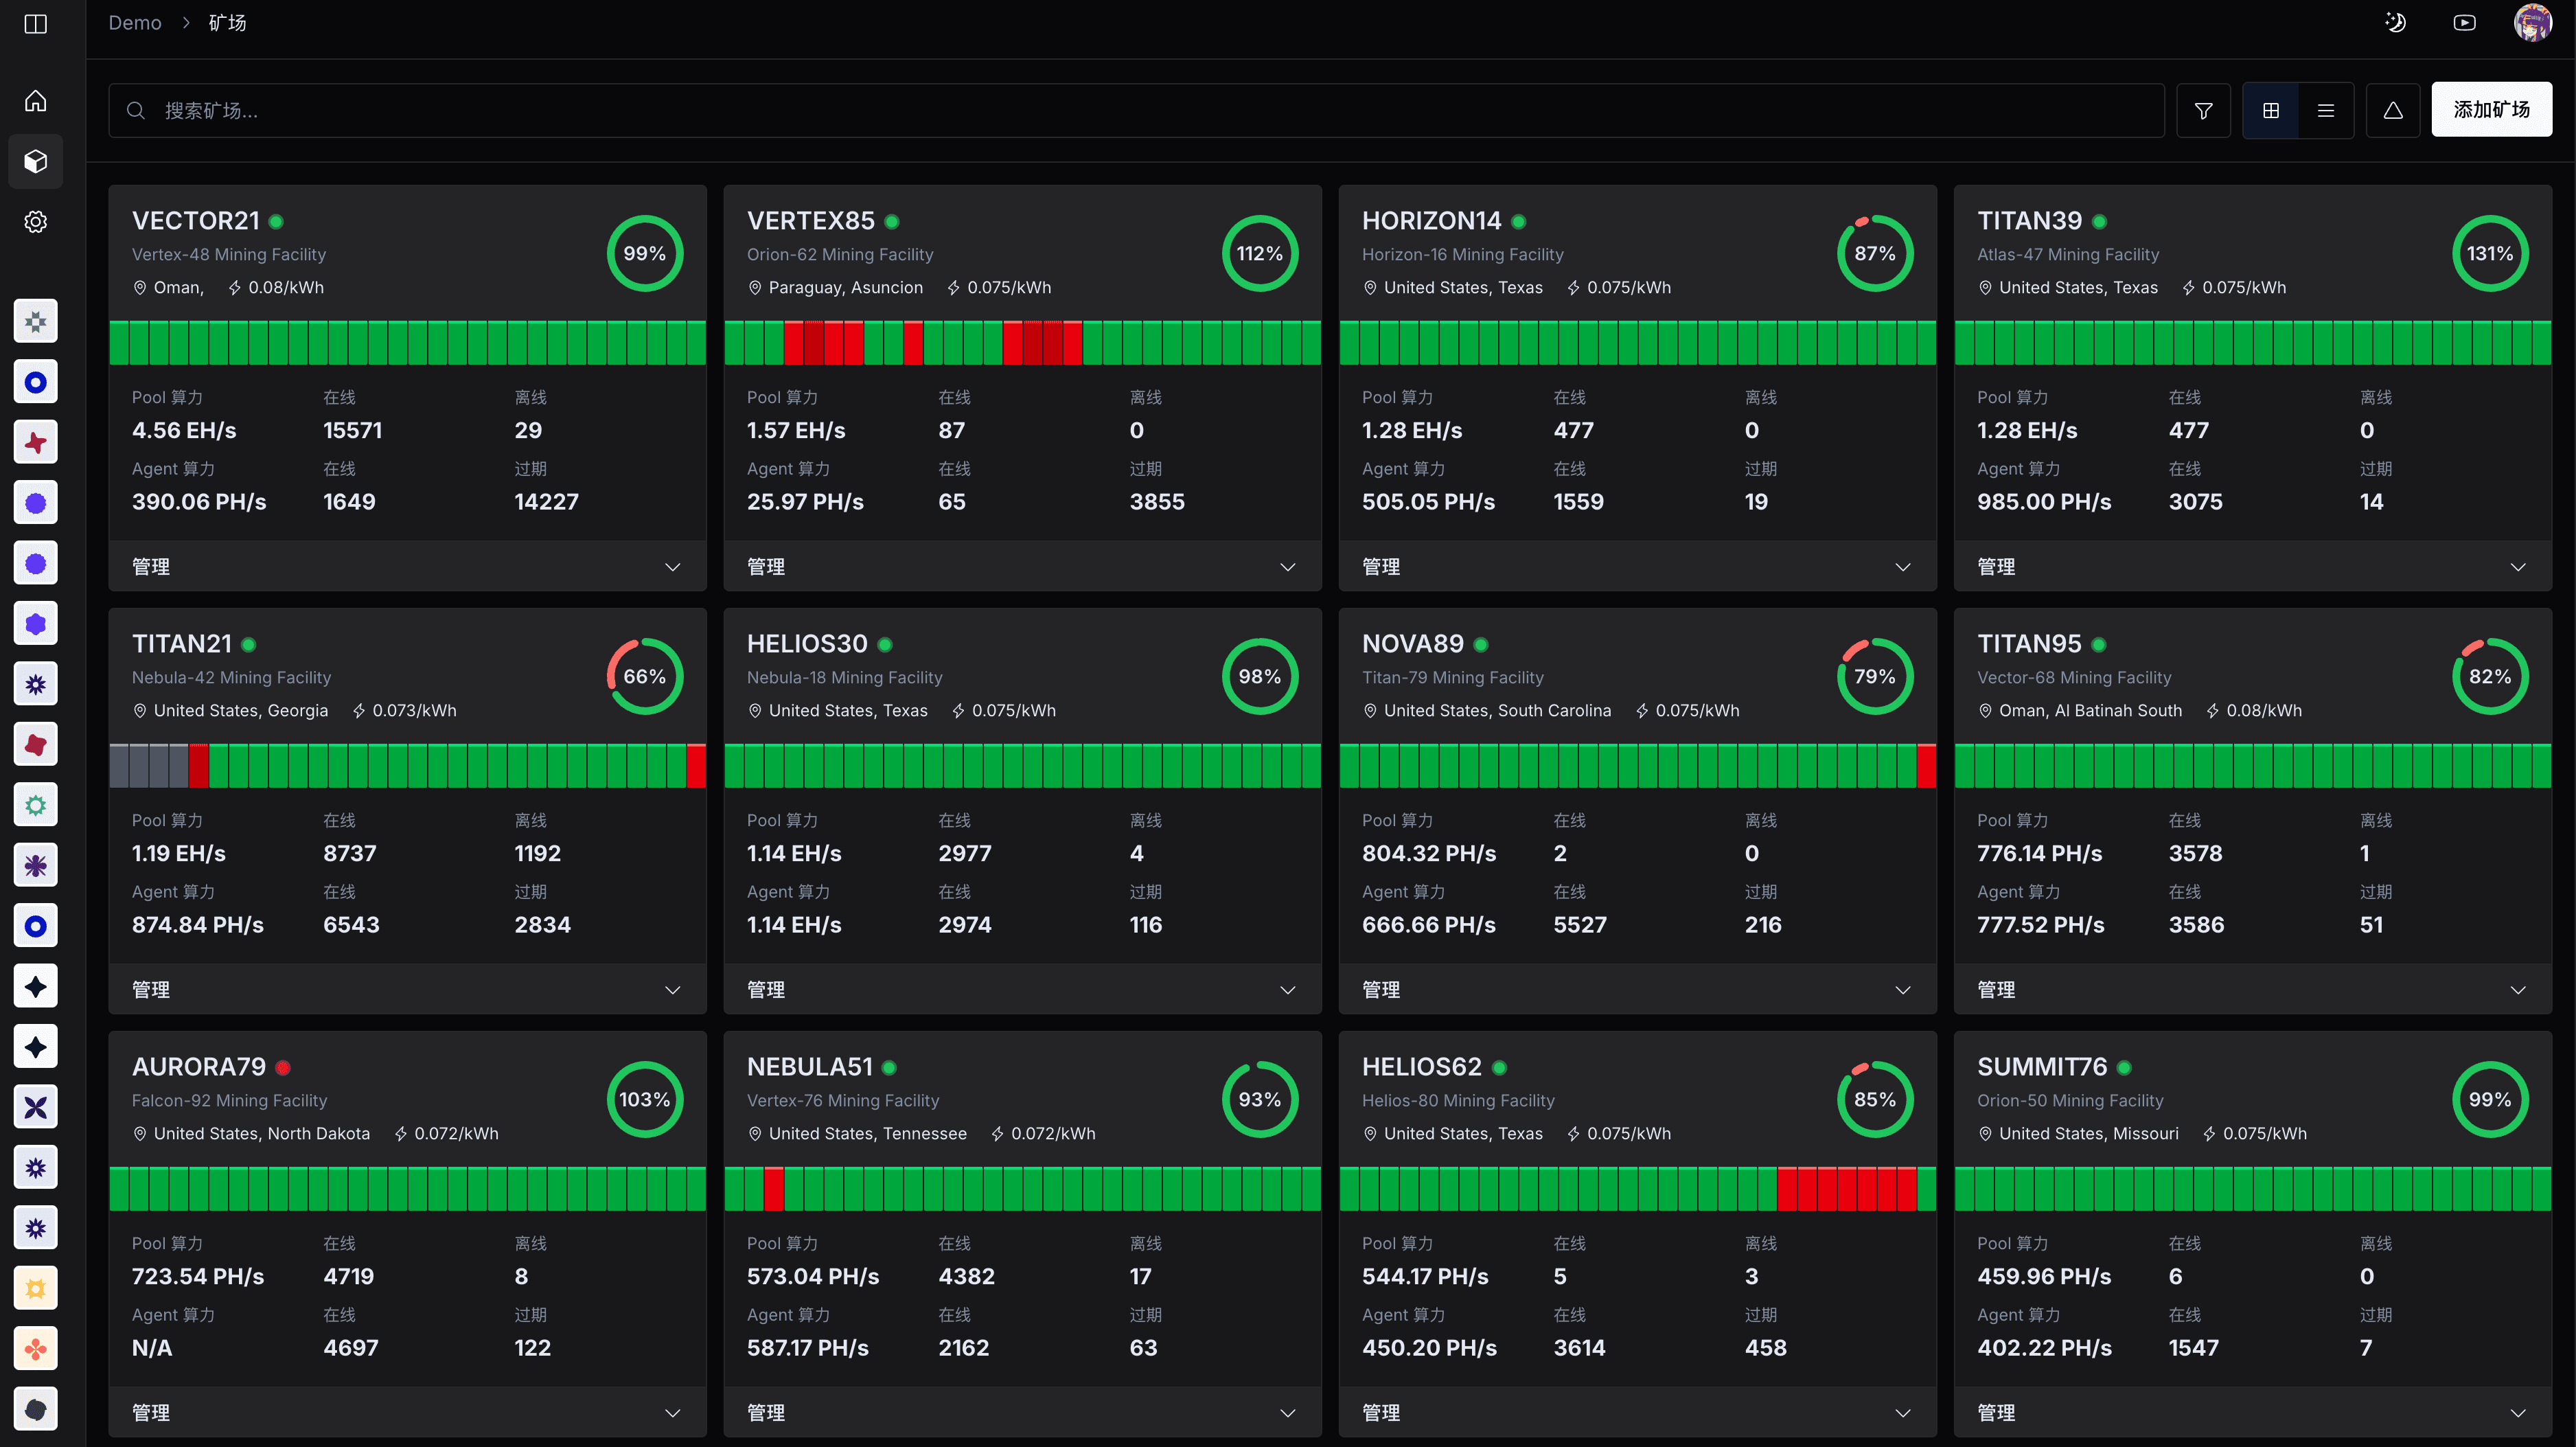
Task: Open the settings gear in the sidebar
Action: [35, 221]
